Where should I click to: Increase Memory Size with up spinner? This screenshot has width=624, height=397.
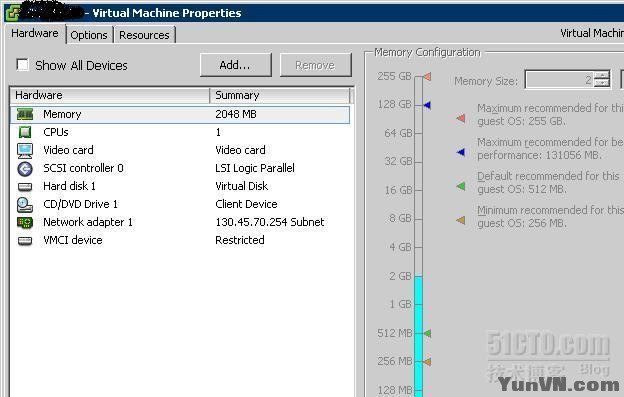click(x=601, y=75)
